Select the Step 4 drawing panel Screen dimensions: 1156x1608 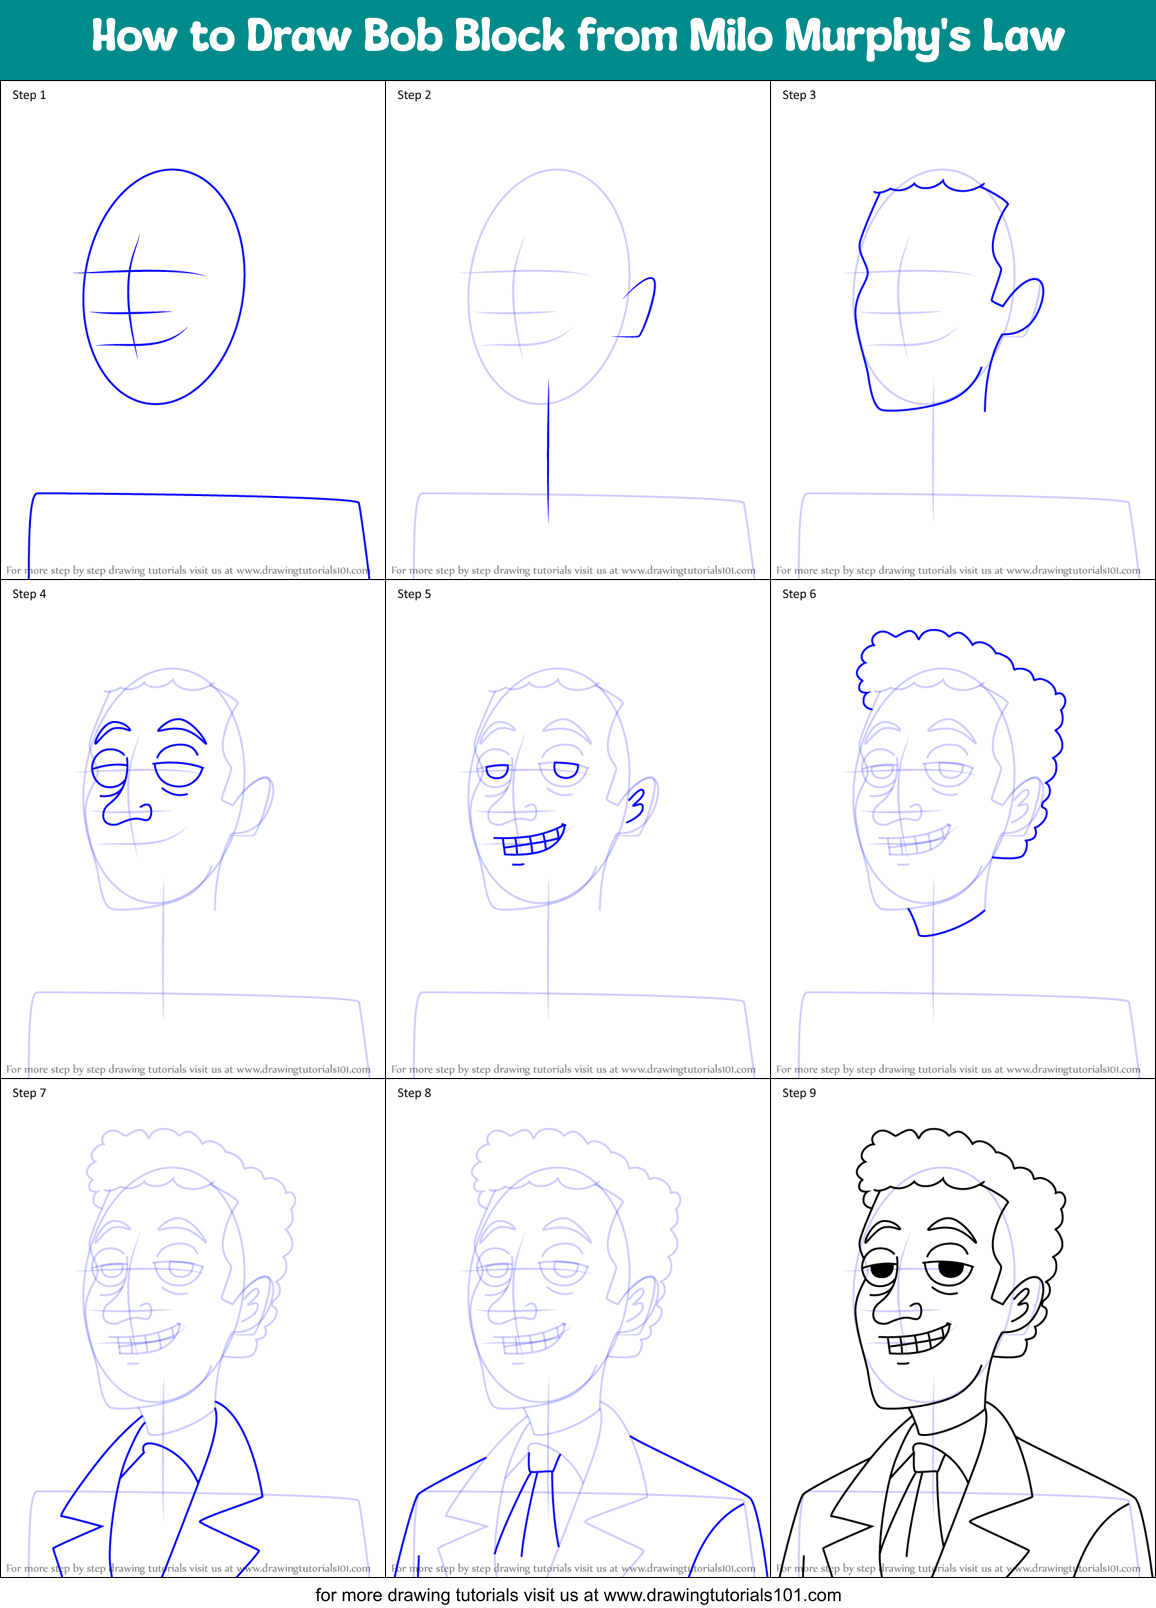193,829
